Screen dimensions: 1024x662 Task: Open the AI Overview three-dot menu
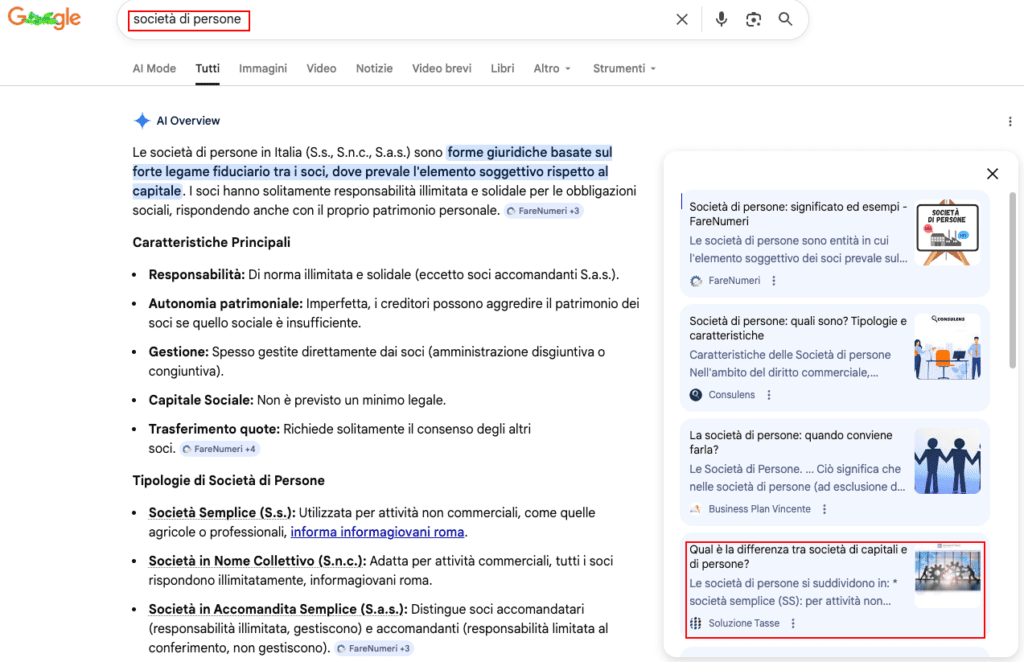(1010, 120)
